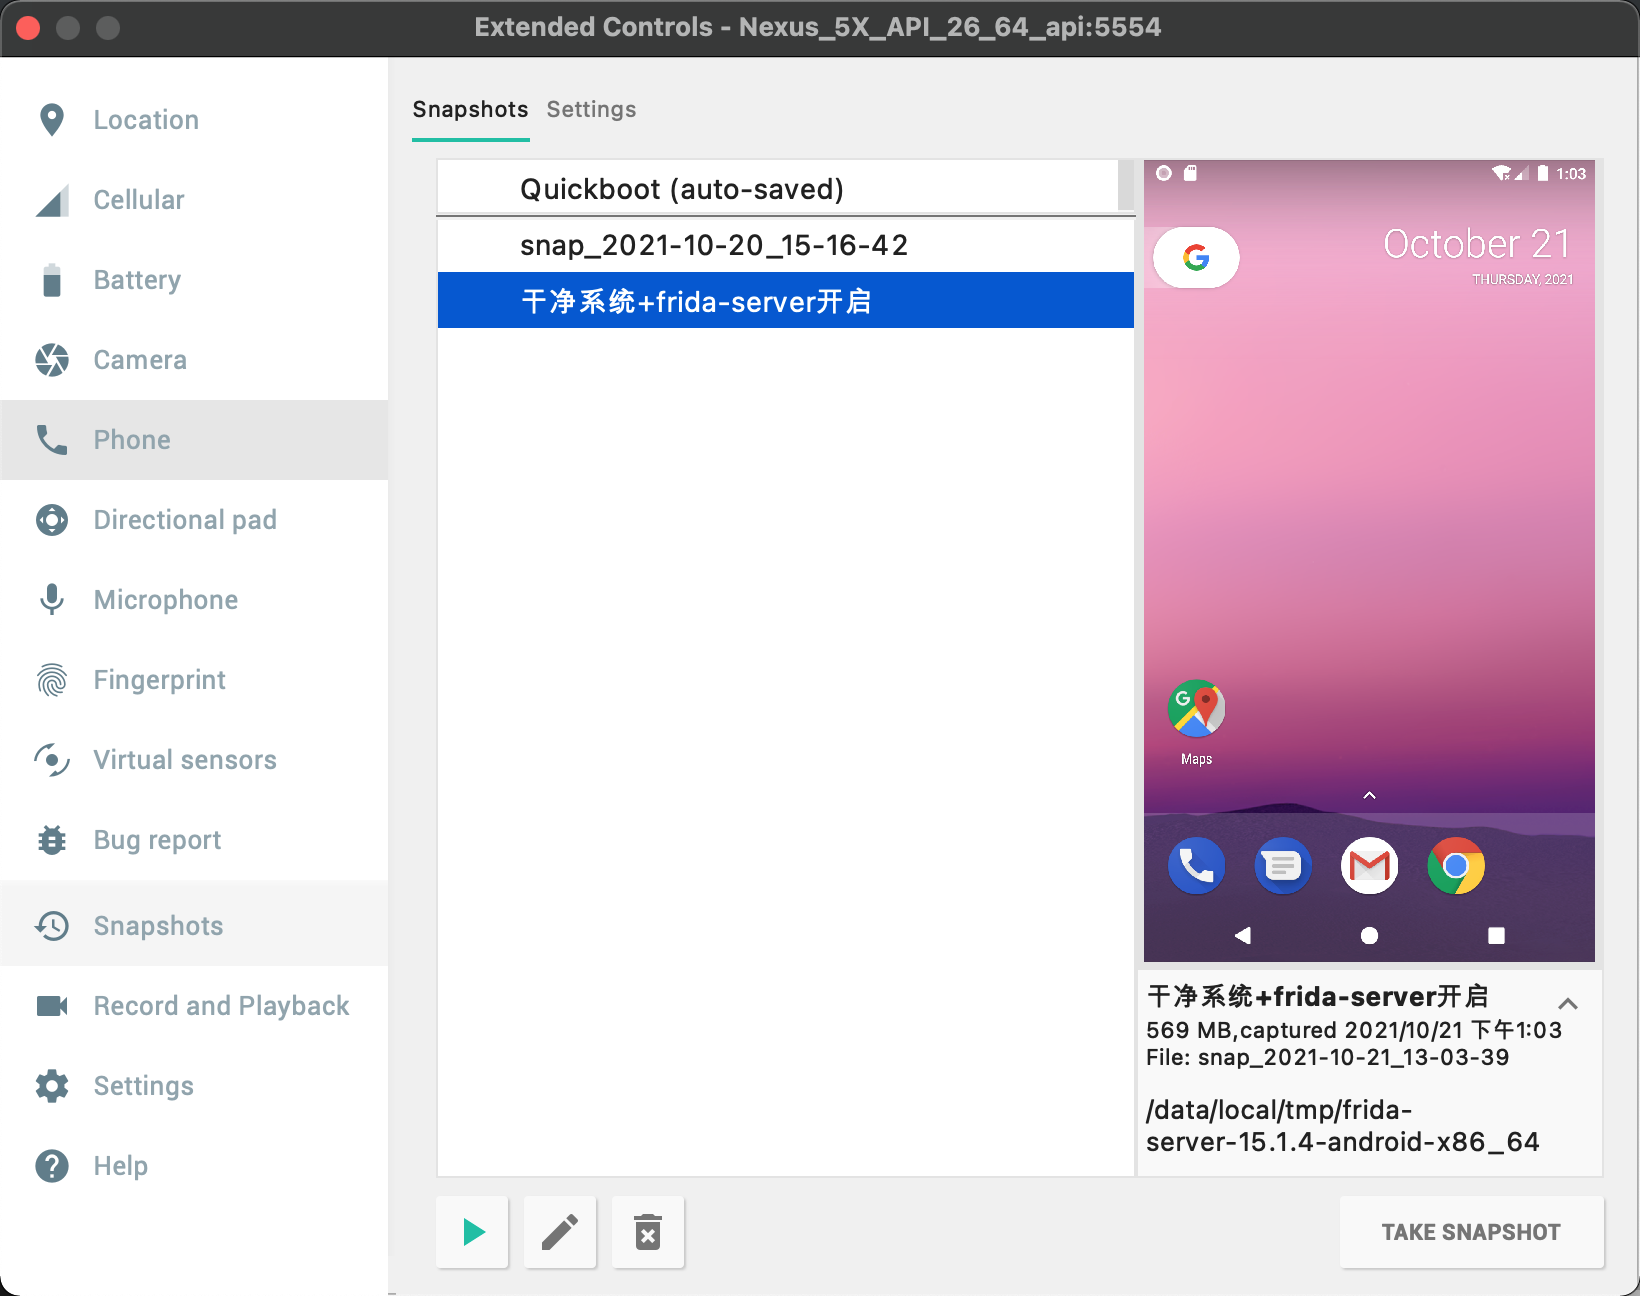Collapse the snapshot info panel
This screenshot has width=1640, height=1296.
click(x=1567, y=1004)
